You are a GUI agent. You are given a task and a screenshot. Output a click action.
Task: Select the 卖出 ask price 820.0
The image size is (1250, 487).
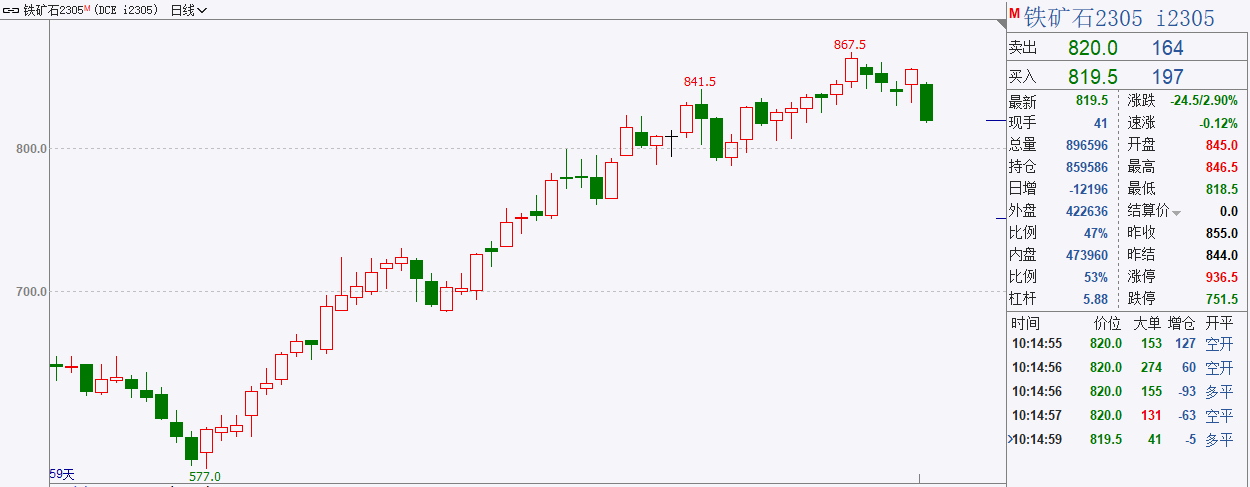click(x=1092, y=48)
